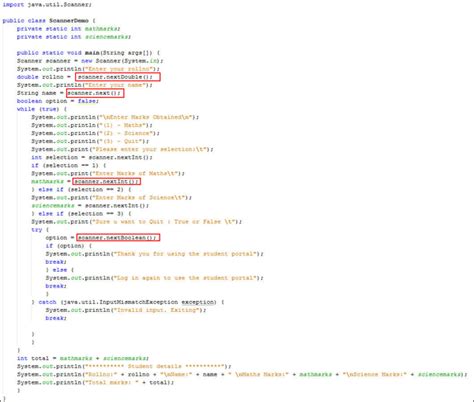474x402 pixels.
Task: Click the mathmarks field declaration
Action: [x=68, y=29]
